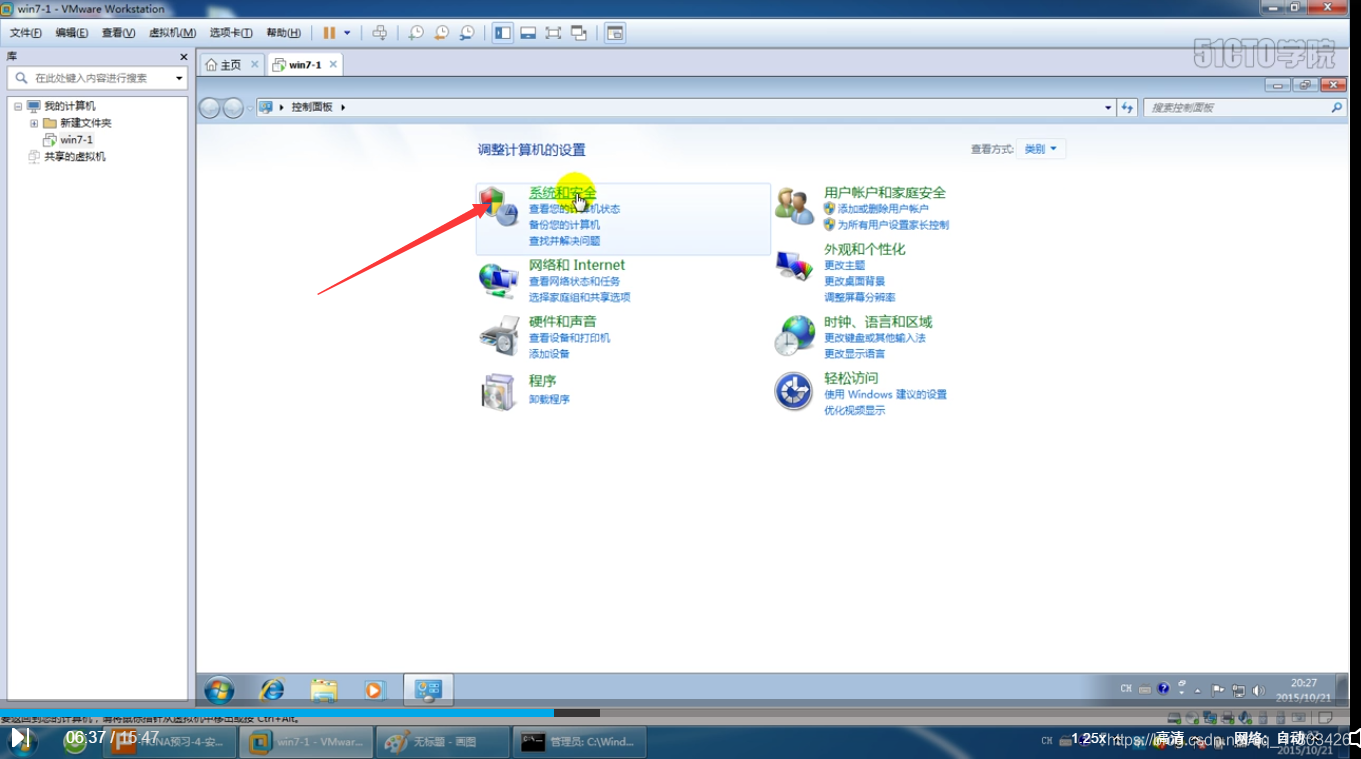Viewport: 1361px width, 759px height.
Task: Click the guest tray volume speaker icon
Action: (x=1258, y=690)
